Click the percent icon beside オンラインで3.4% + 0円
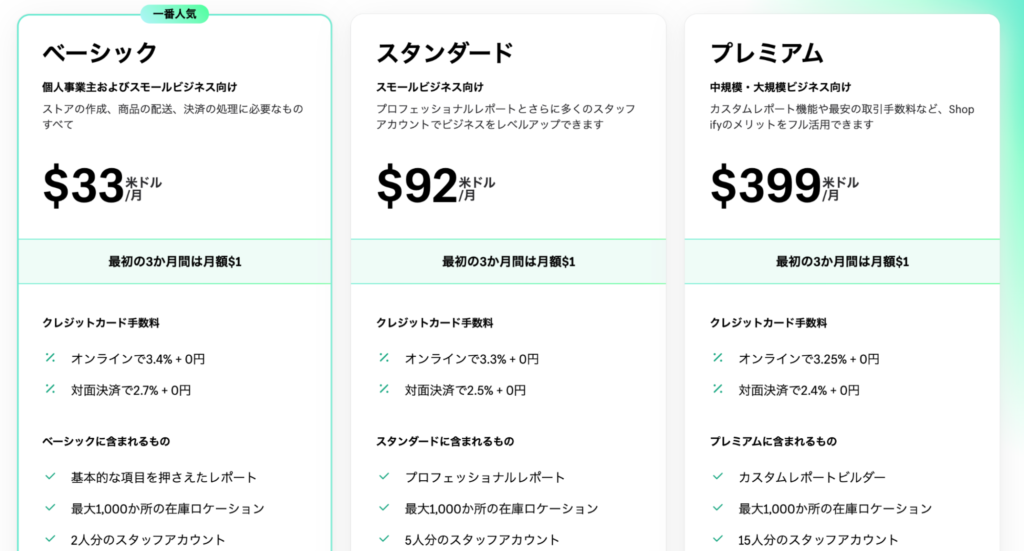1024x551 pixels. (x=50, y=358)
